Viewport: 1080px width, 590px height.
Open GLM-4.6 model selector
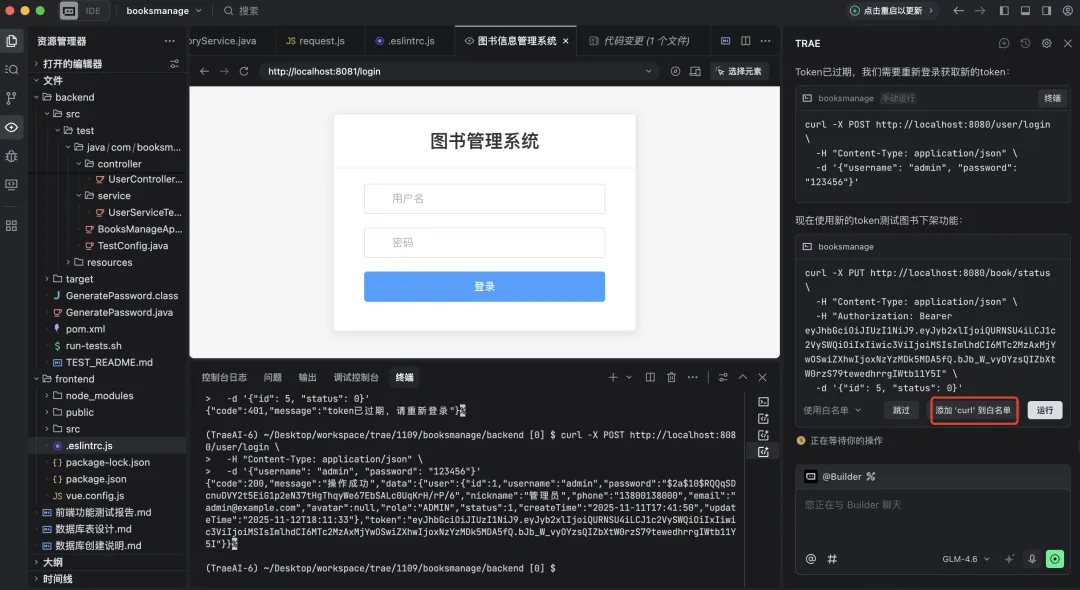966,559
